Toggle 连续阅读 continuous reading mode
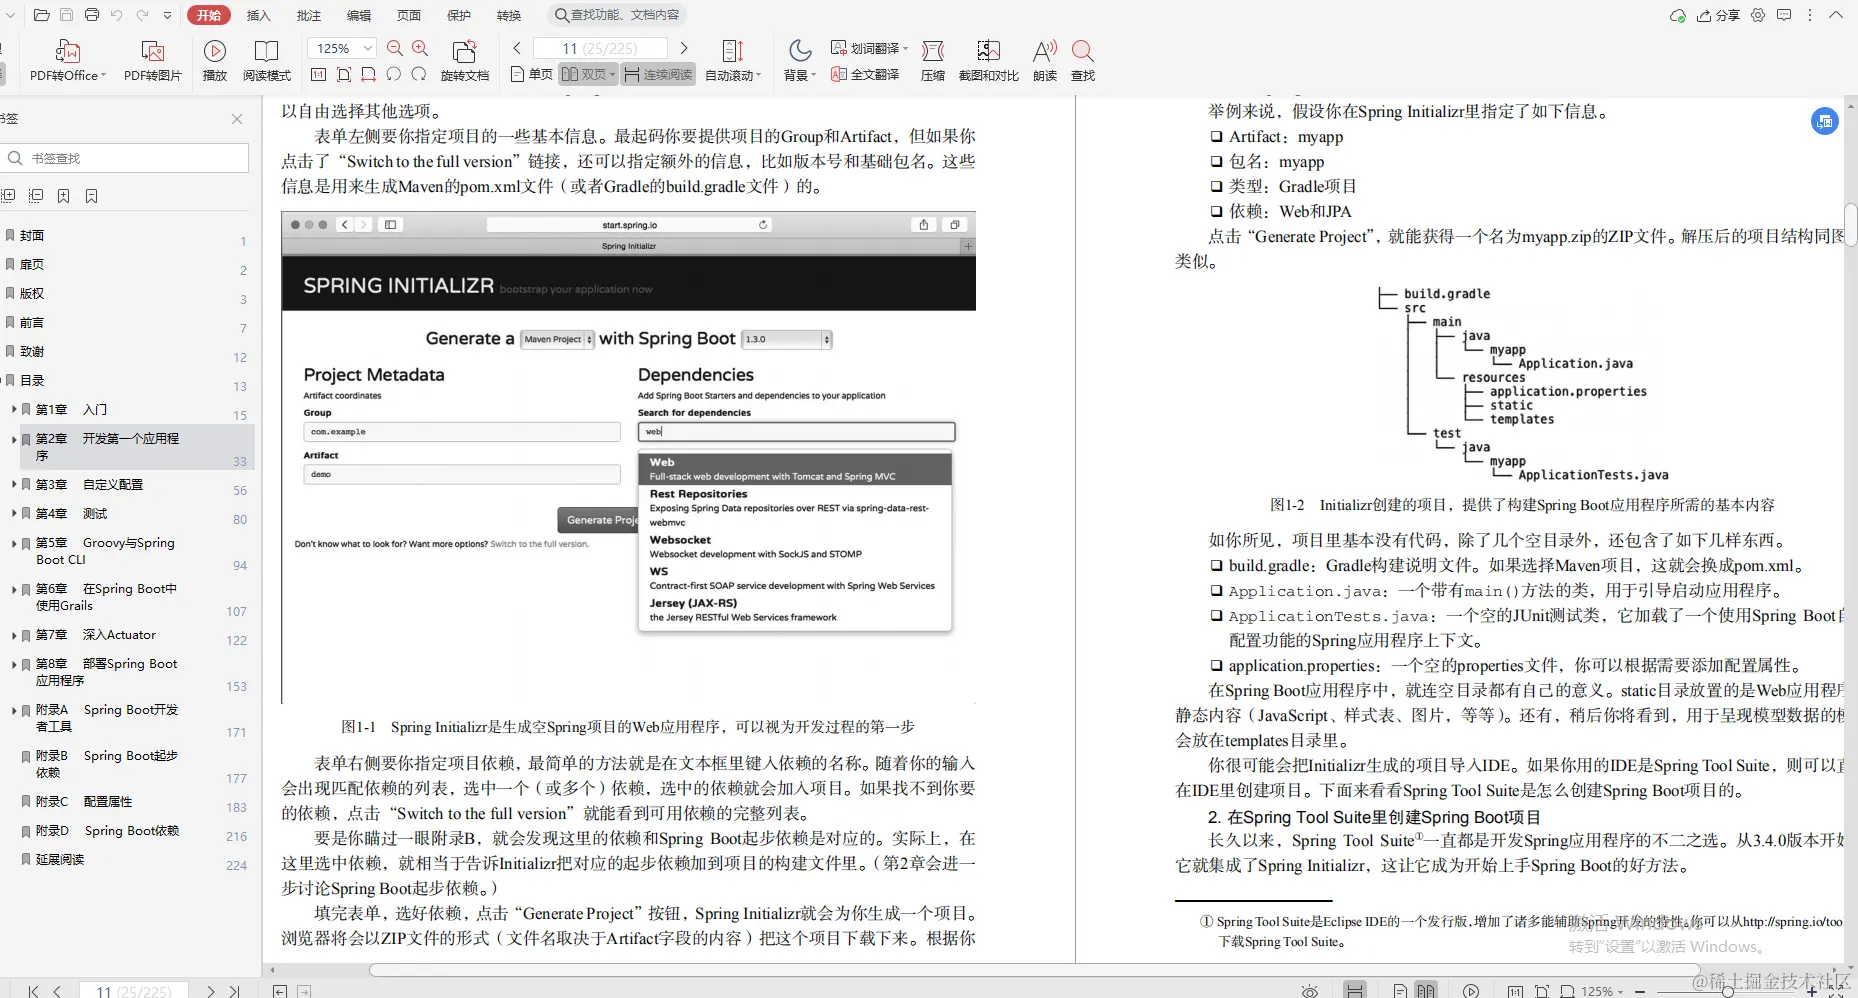The image size is (1858, 998). click(x=657, y=73)
